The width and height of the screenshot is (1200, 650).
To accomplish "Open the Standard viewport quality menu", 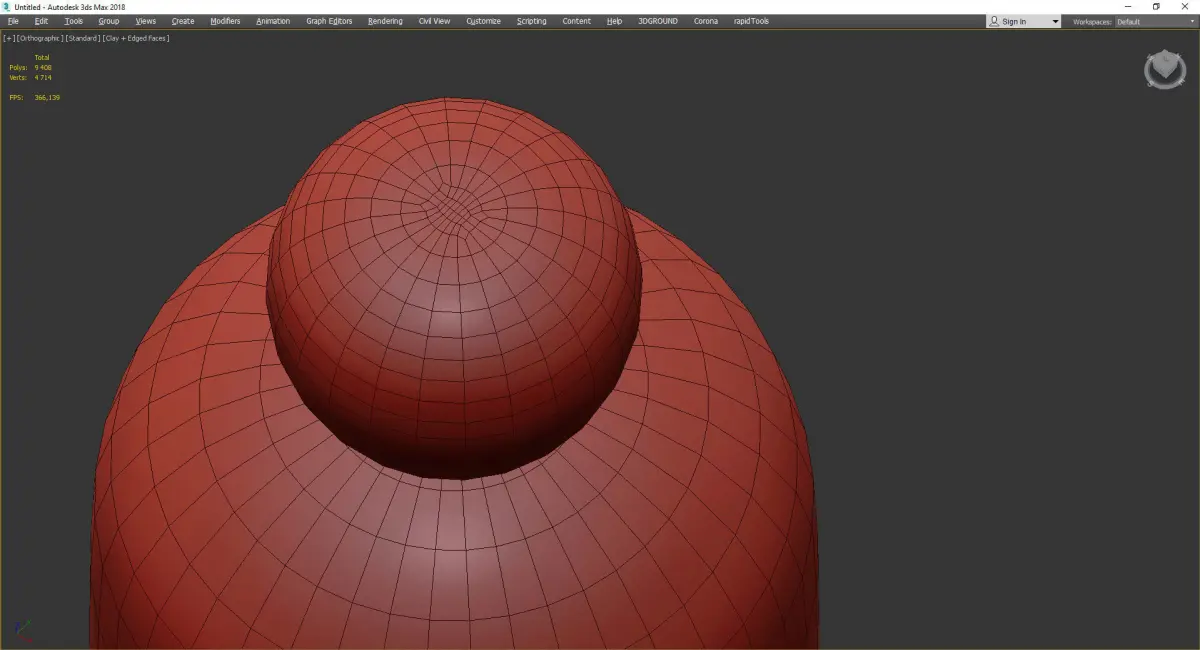I will [x=83, y=38].
